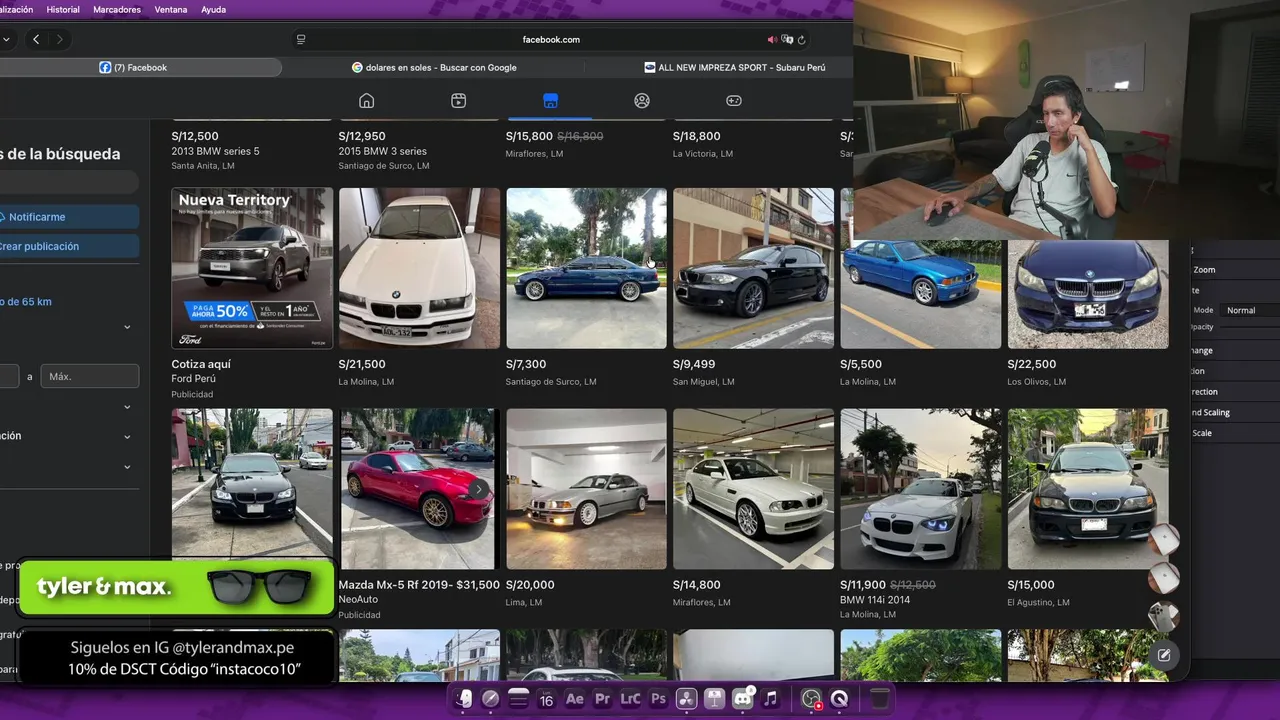
Task: Click the next-image arrow on Mazda ad
Action: (x=479, y=489)
